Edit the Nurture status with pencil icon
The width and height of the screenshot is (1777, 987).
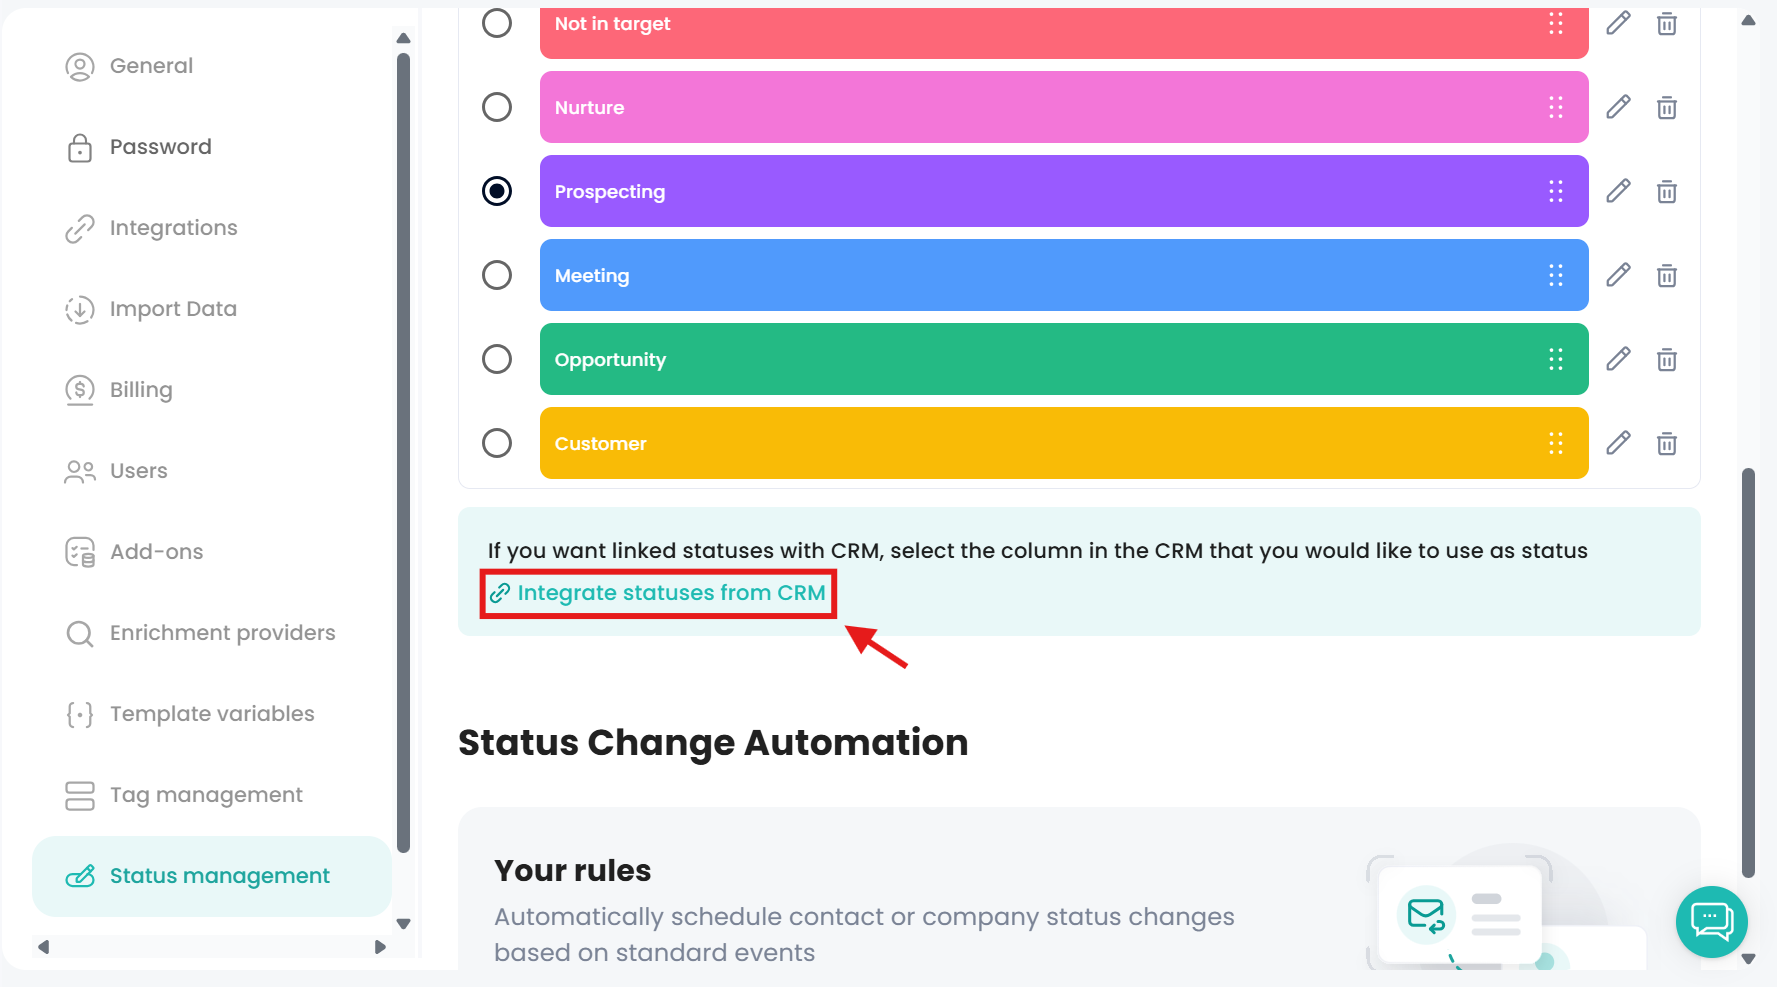pyautogui.click(x=1618, y=107)
